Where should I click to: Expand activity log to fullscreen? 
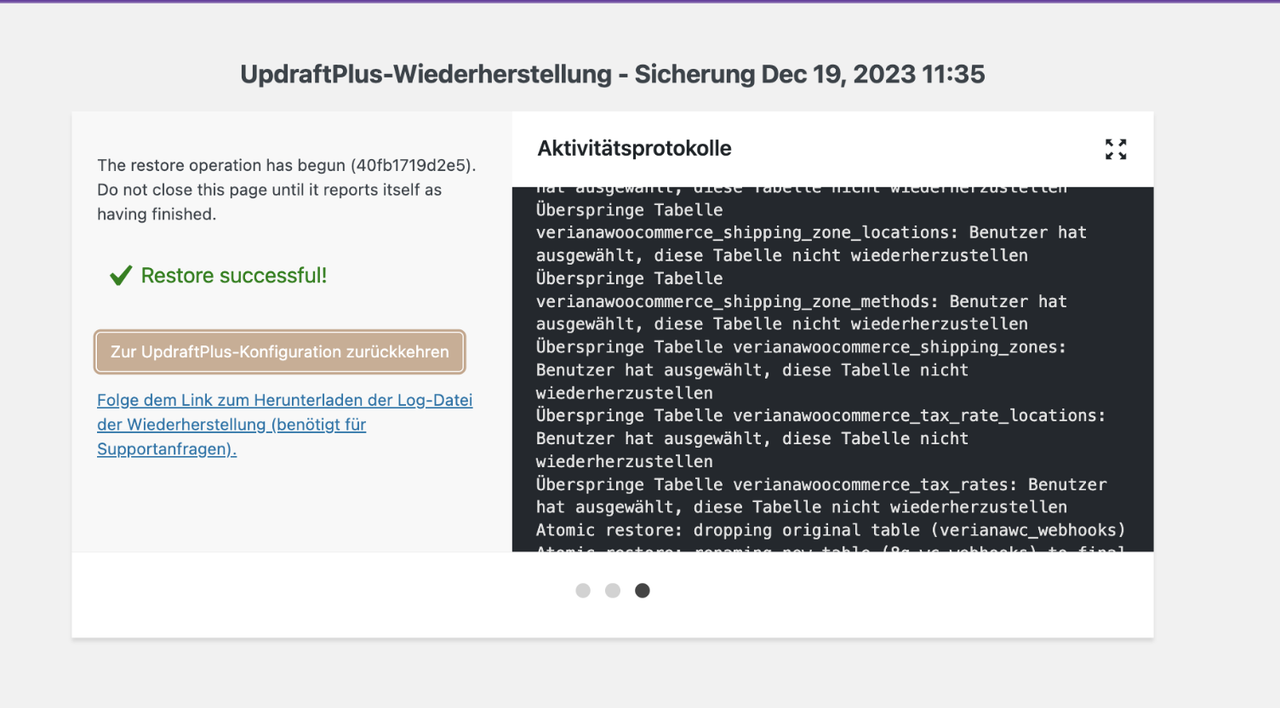point(1116,149)
